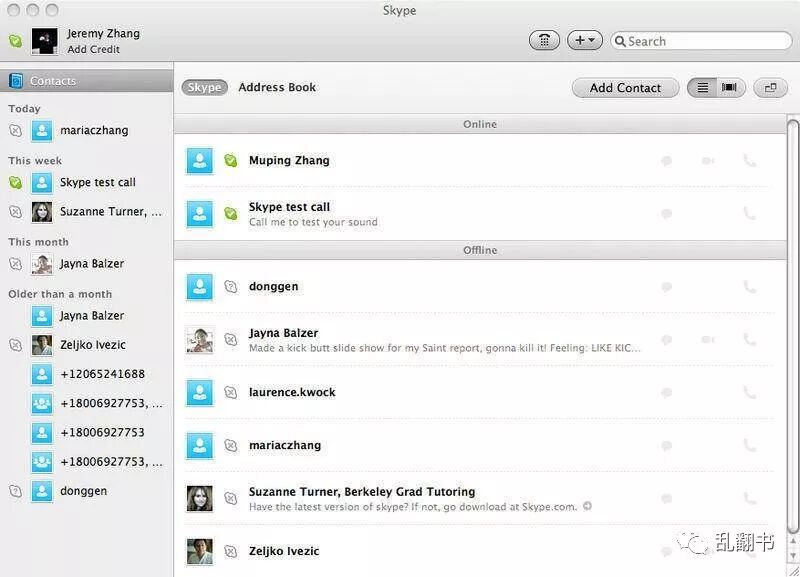Click the Offline section header
The width and height of the screenshot is (800, 577).
tap(480, 250)
